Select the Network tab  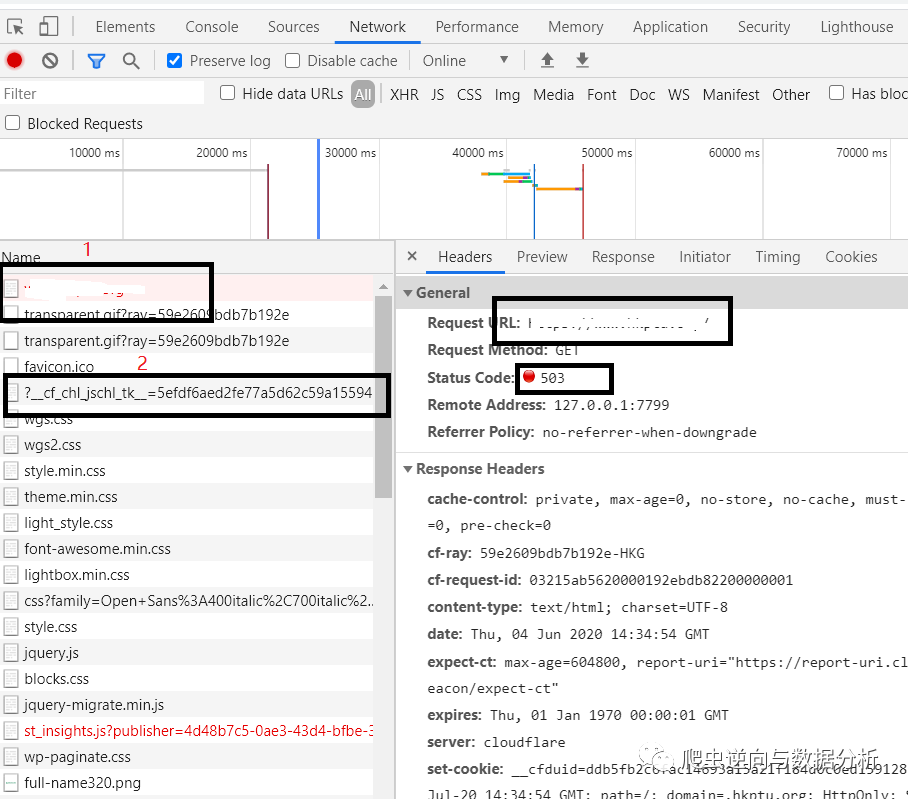(378, 27)
